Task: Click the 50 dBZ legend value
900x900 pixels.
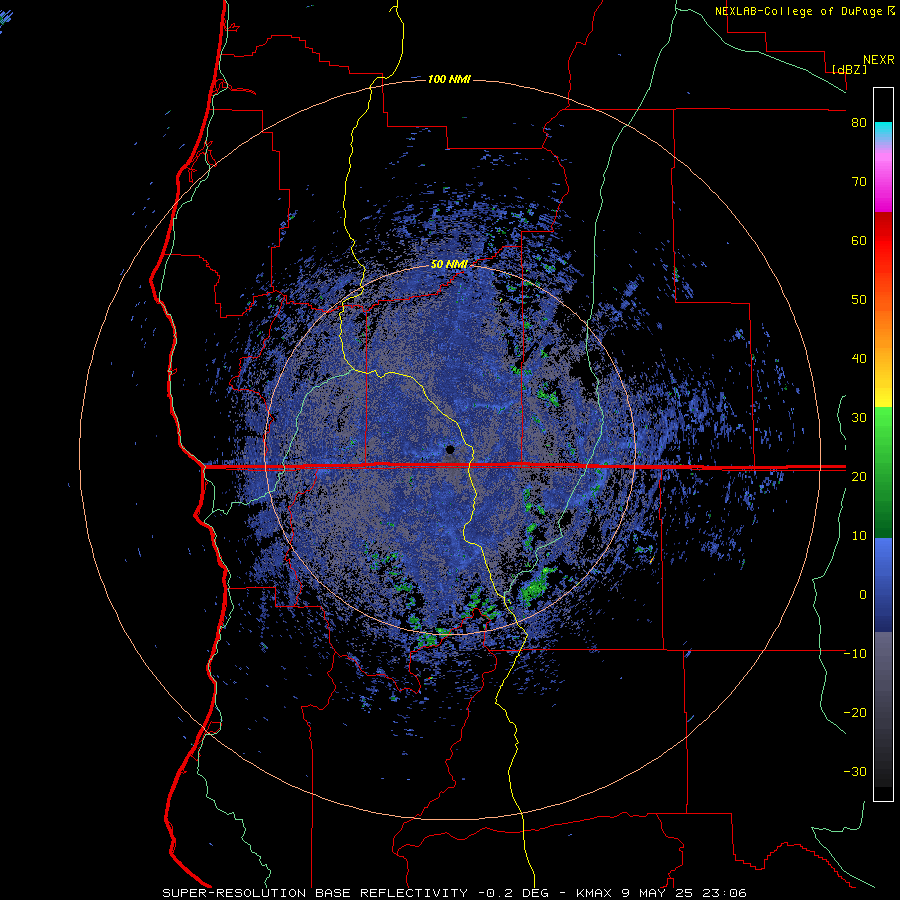Action: point(859,300)
